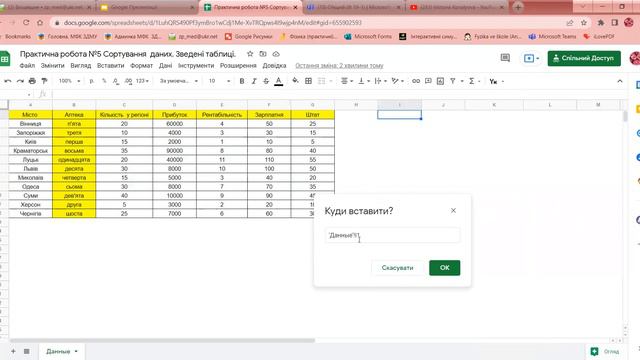Image resolution: width=640 pixels, height=360 pixels.
Task: Close the Куди вставити dialog
Action: pyautogui.click(x=453, y=211)
